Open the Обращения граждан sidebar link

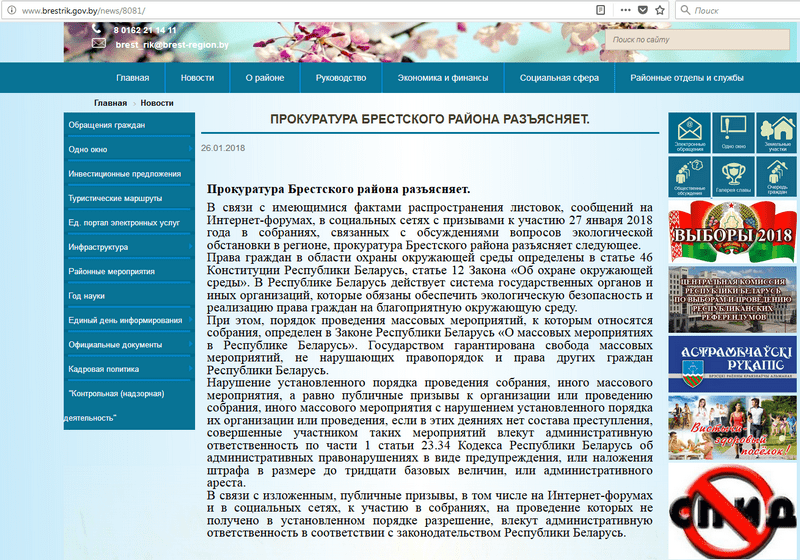107,125
